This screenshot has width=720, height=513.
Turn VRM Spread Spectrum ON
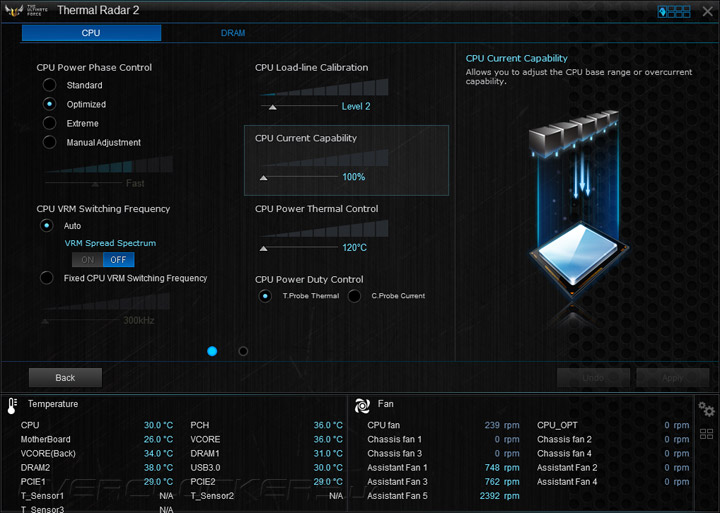(87, 259)
